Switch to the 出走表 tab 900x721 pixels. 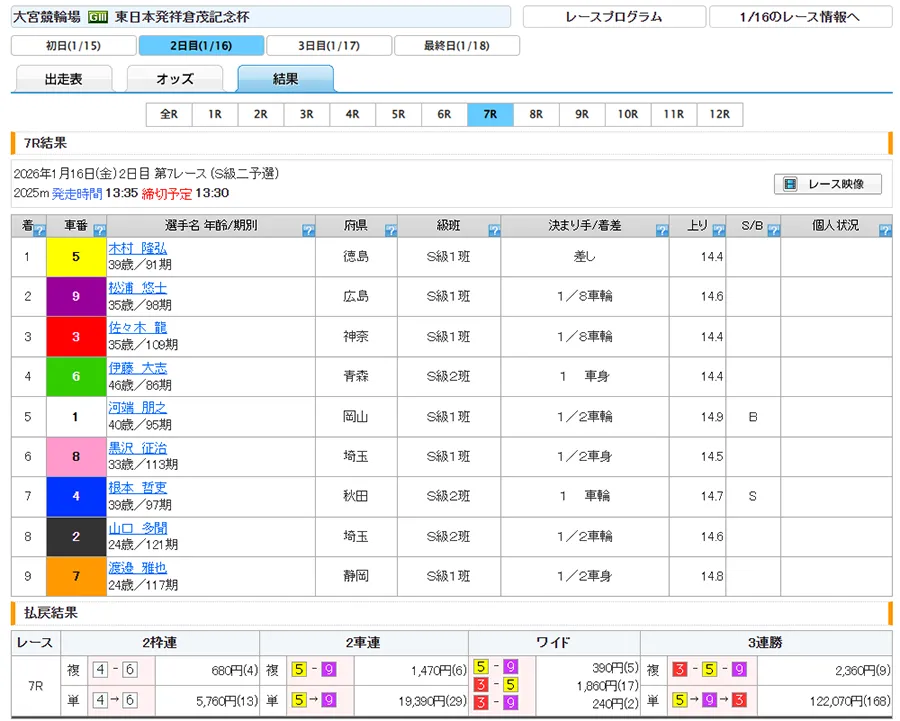coord(64,79)
